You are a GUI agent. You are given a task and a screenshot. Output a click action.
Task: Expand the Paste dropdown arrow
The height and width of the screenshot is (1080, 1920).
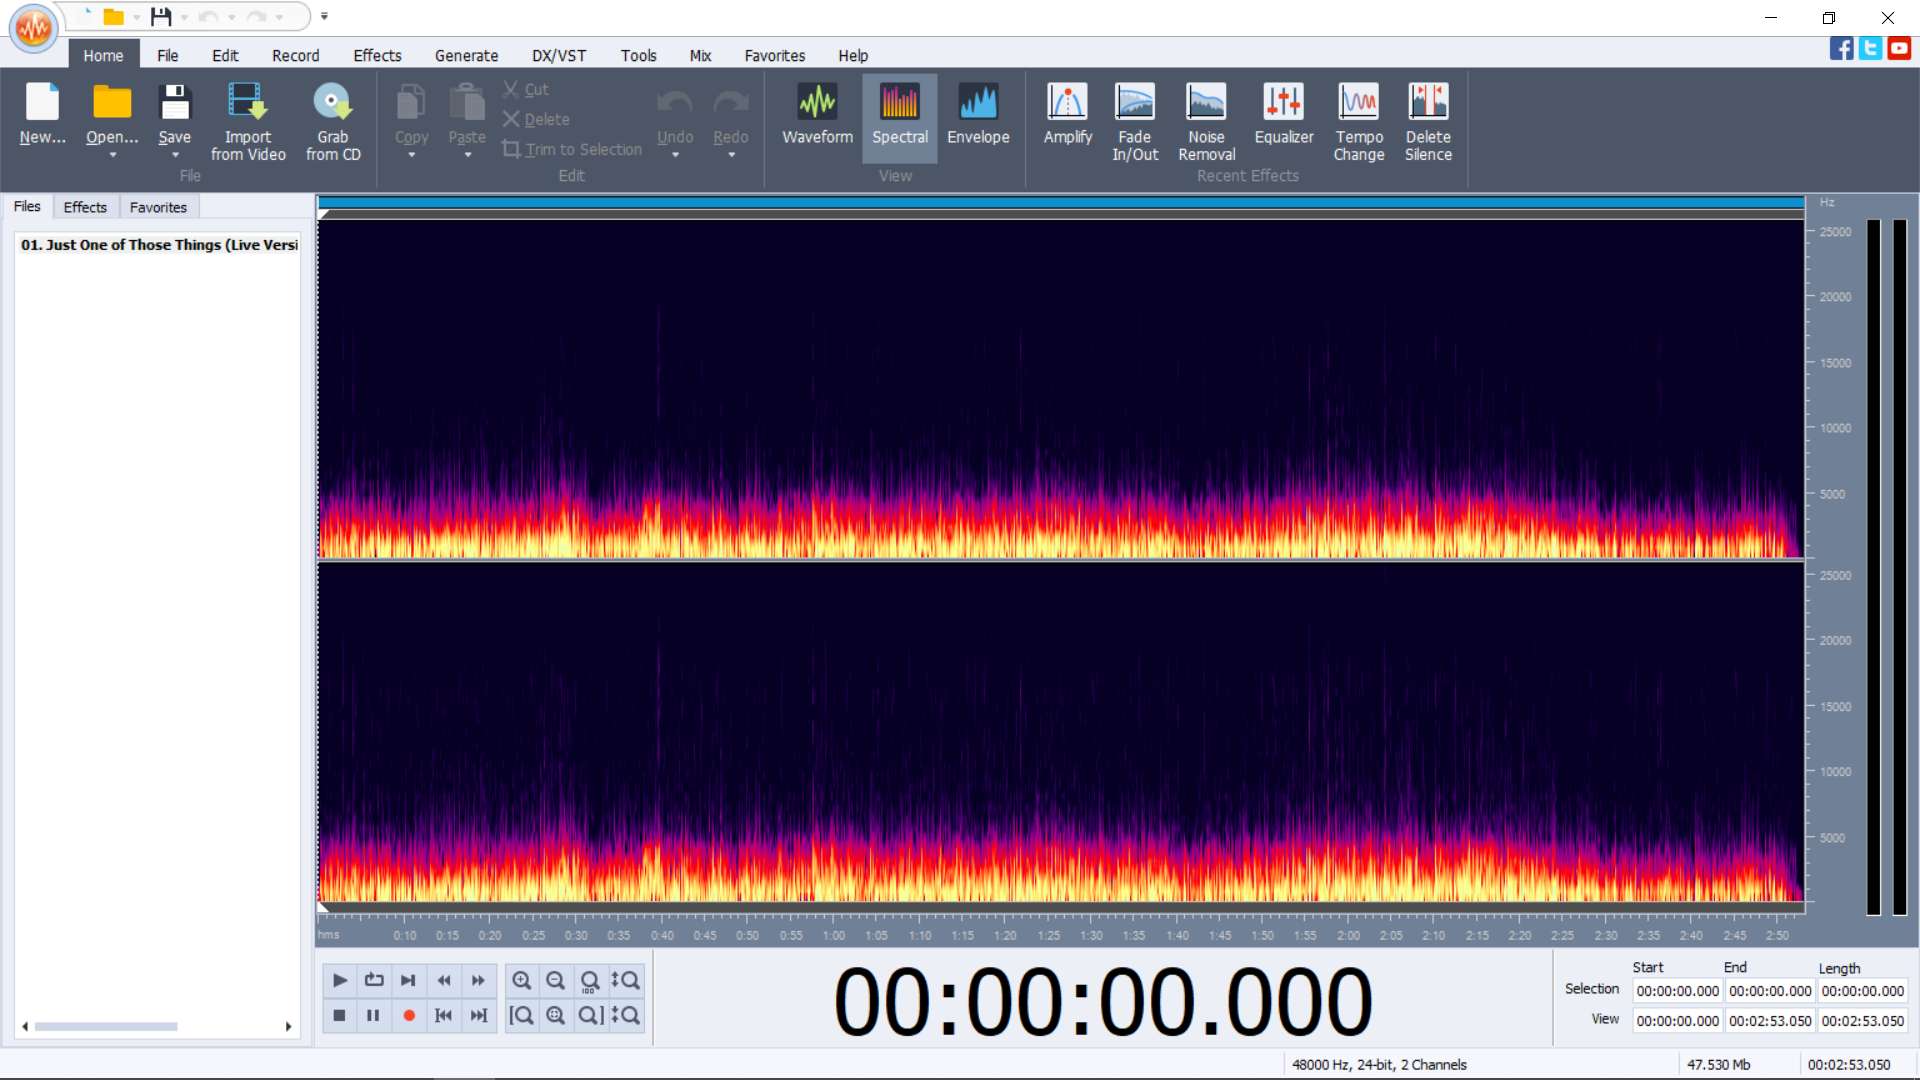[x=467, y=155]
